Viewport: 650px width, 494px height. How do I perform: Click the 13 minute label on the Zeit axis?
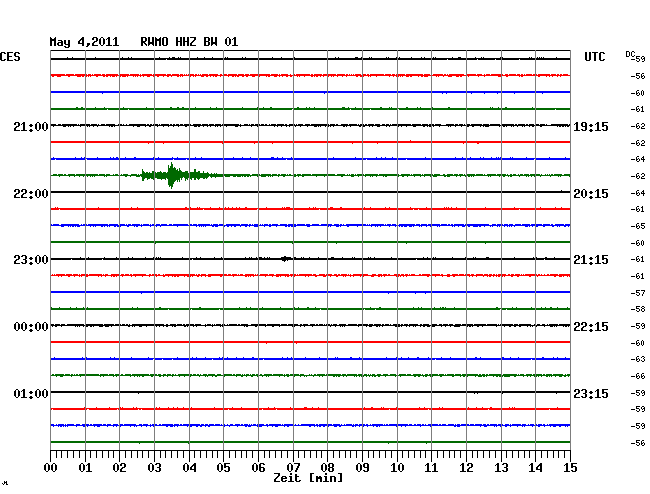(x=501, y=468)
